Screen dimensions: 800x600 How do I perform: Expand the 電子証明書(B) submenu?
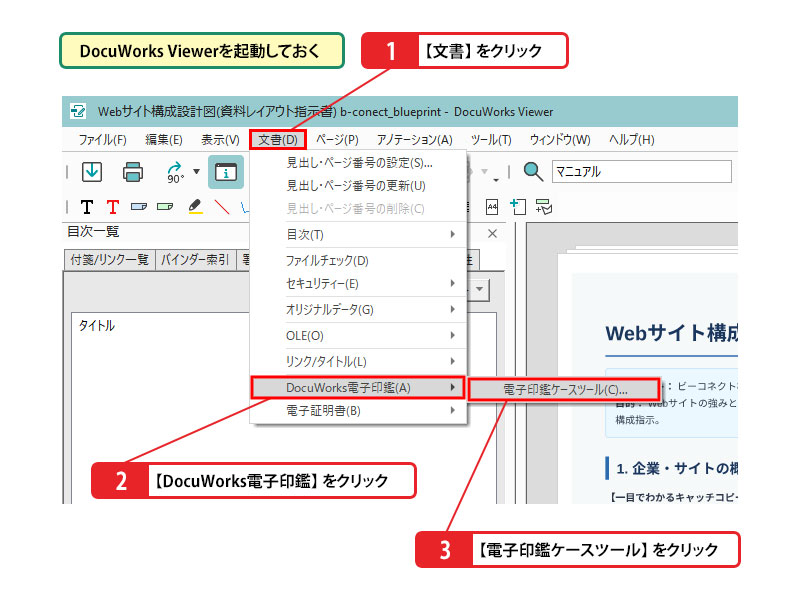point(359,411)
